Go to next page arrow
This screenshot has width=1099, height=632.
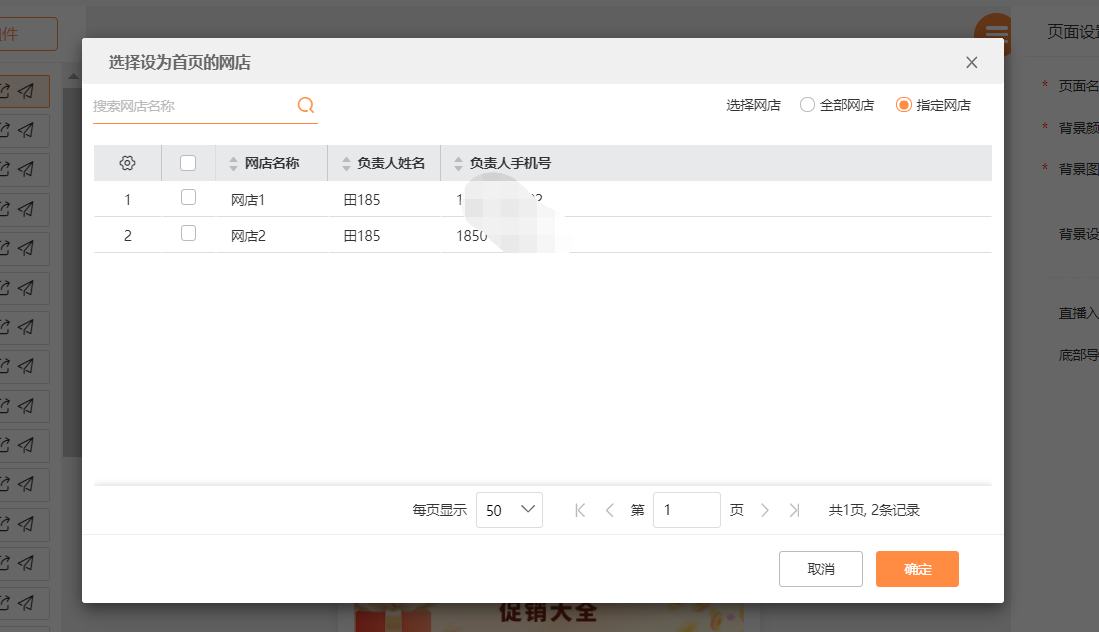pos(765,510)
